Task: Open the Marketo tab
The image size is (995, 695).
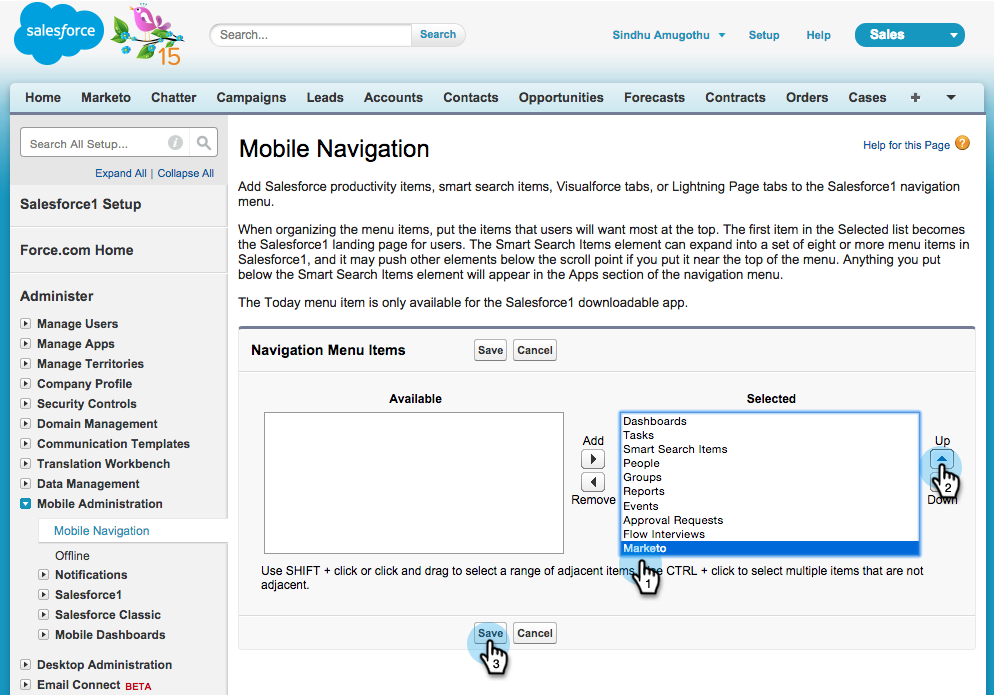Action: tap(105, 98)
